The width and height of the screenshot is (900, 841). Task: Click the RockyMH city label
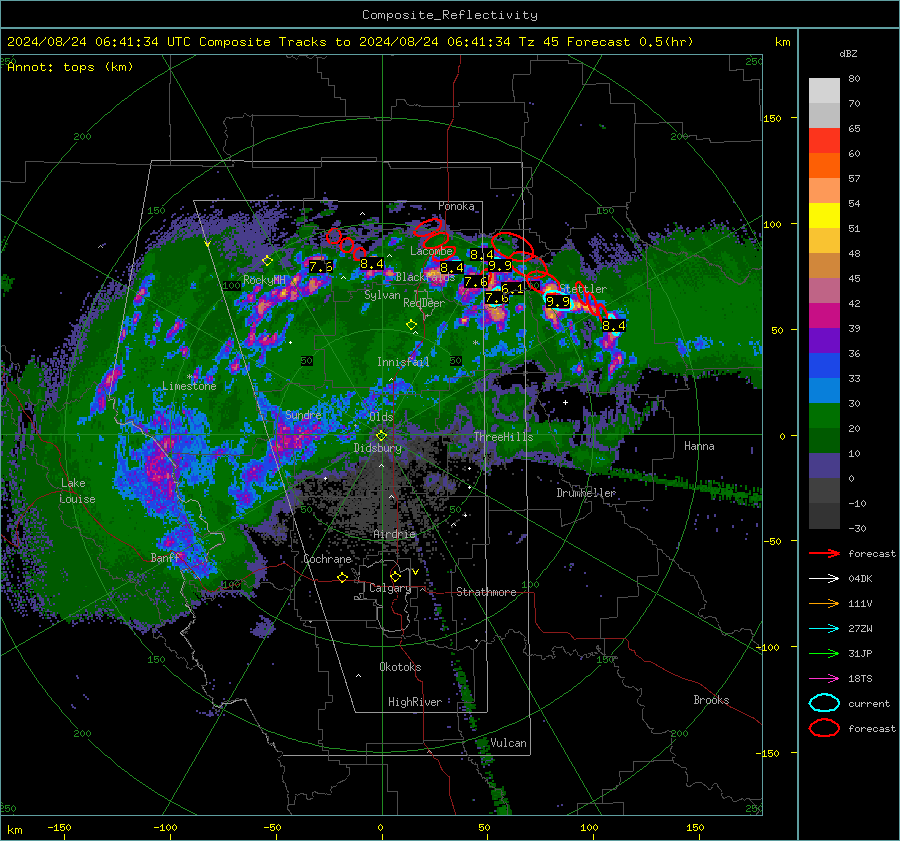[264, 280]
